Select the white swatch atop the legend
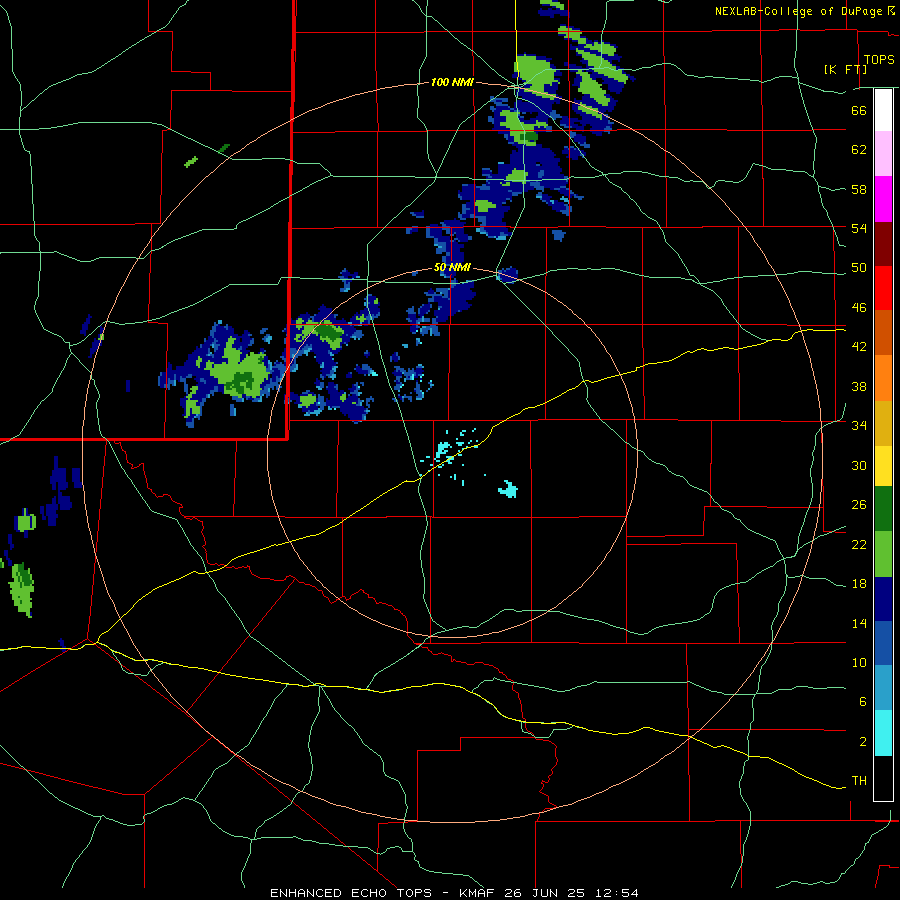900x900 pixels. coord(883,110)
